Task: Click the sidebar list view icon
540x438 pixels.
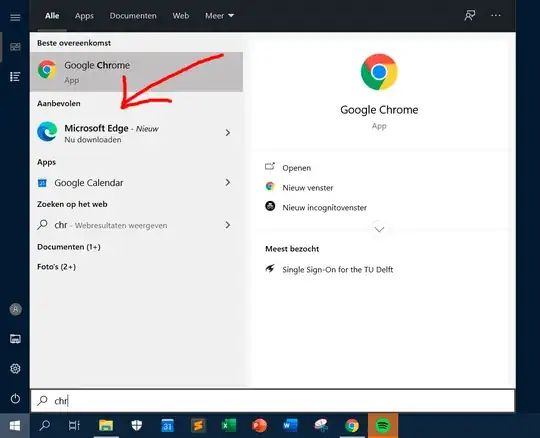Action: [x=15, y=76]
